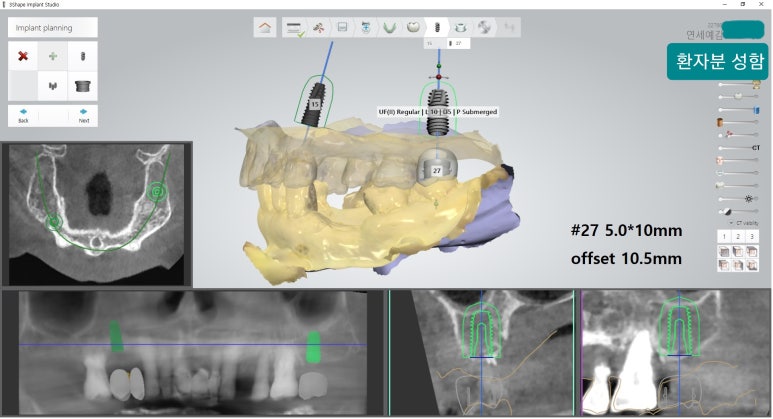Click the Back button

(23, 114)
